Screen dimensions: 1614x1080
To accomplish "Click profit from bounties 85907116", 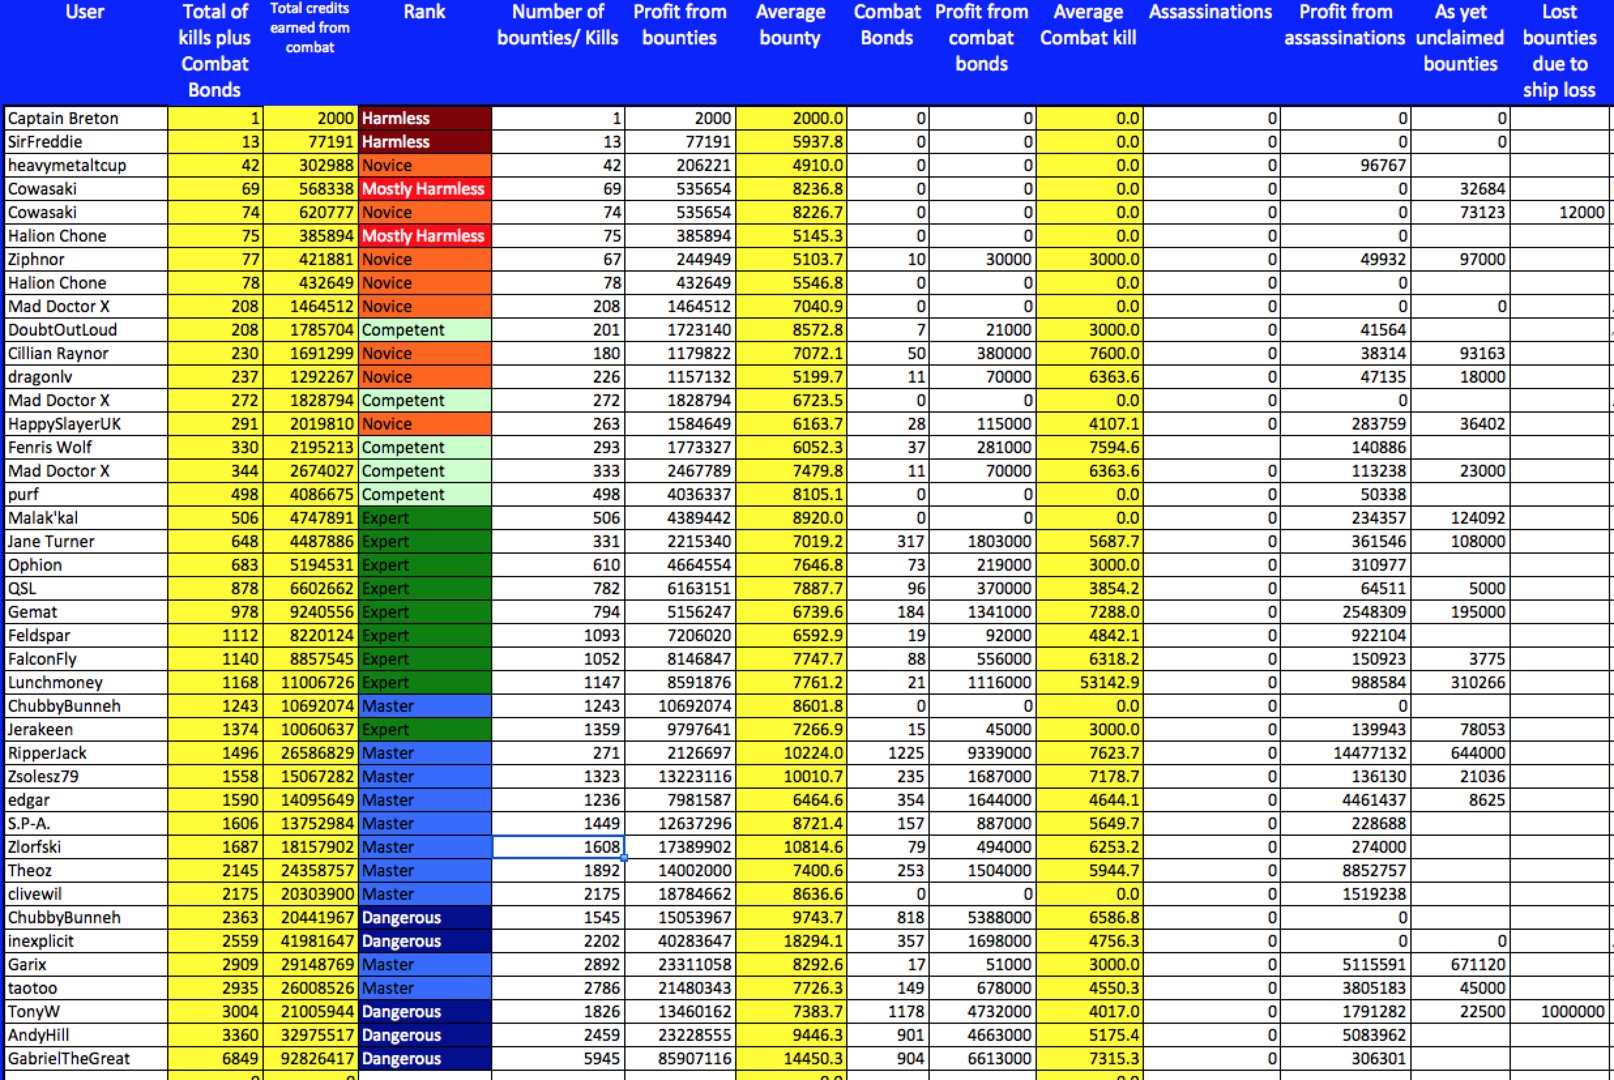I will (x=680, y=1058).
